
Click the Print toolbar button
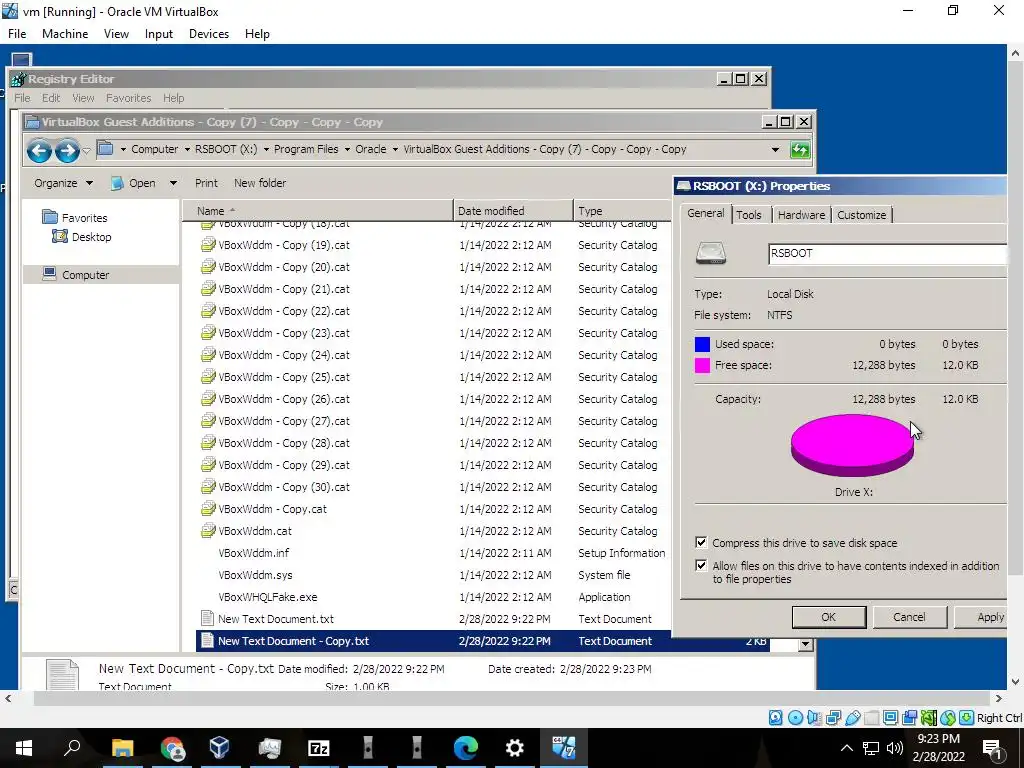click(x=206, y=183)
